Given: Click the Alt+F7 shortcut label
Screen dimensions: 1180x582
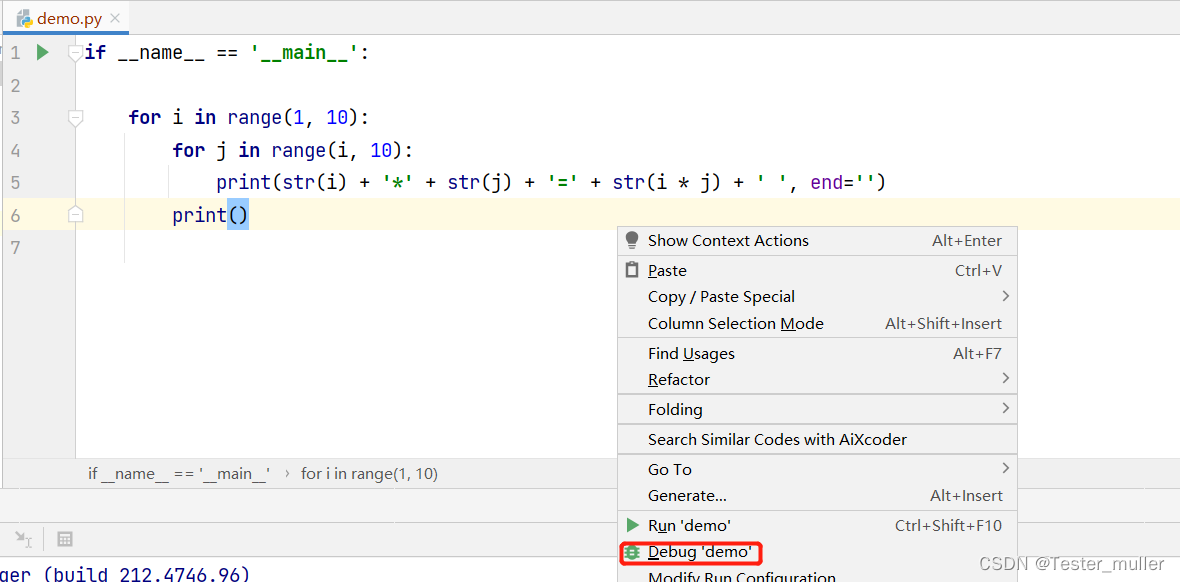Looking at the screenshot, I should pyautogui.click(x=978, y=353).
